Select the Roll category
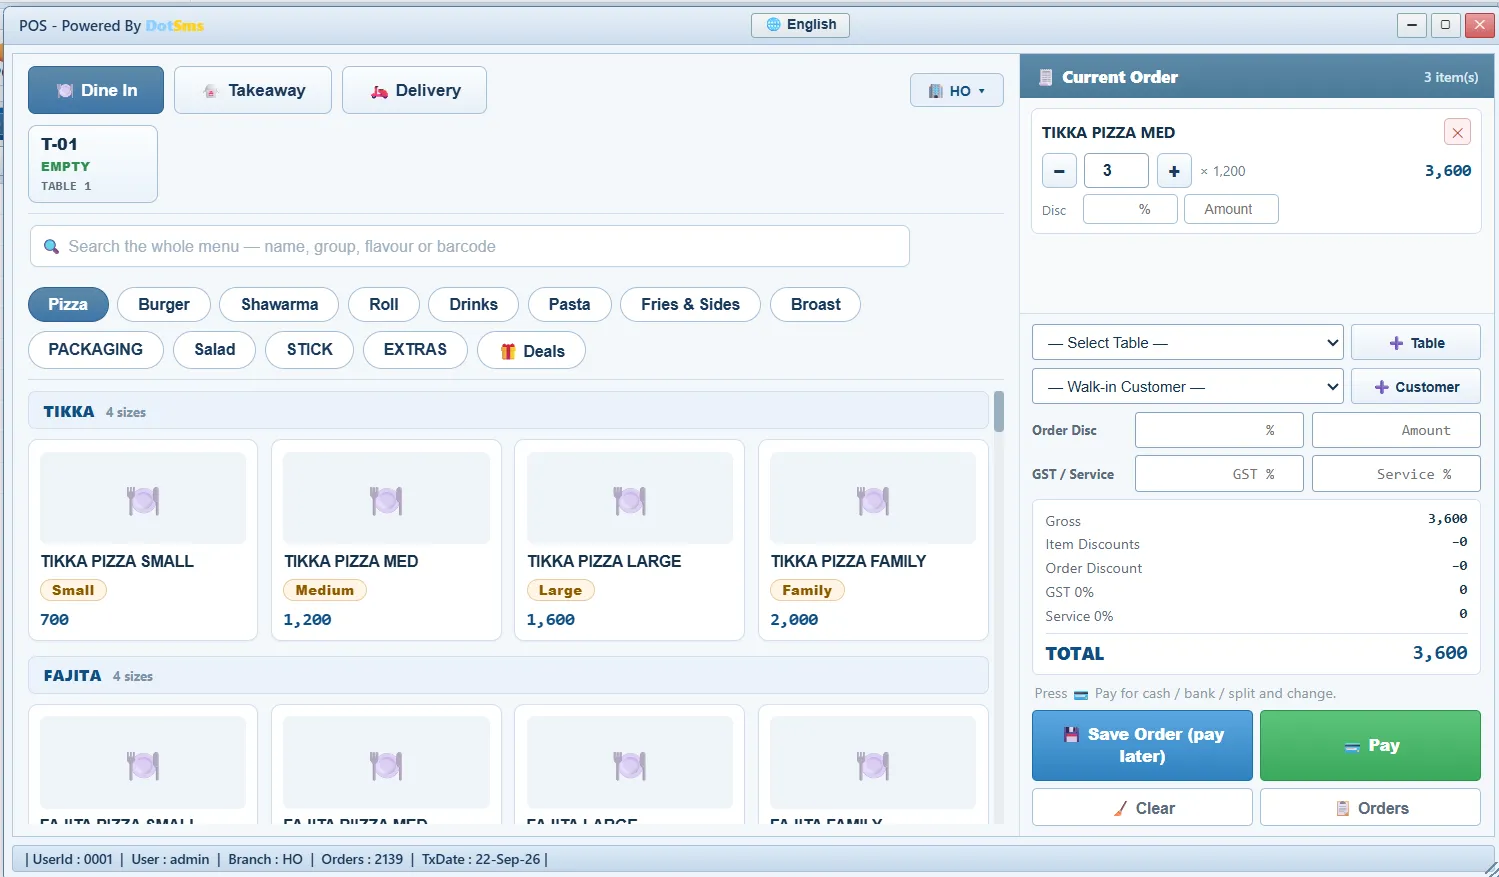This screenshot has height=877, width=1499. tap(384, 304)
